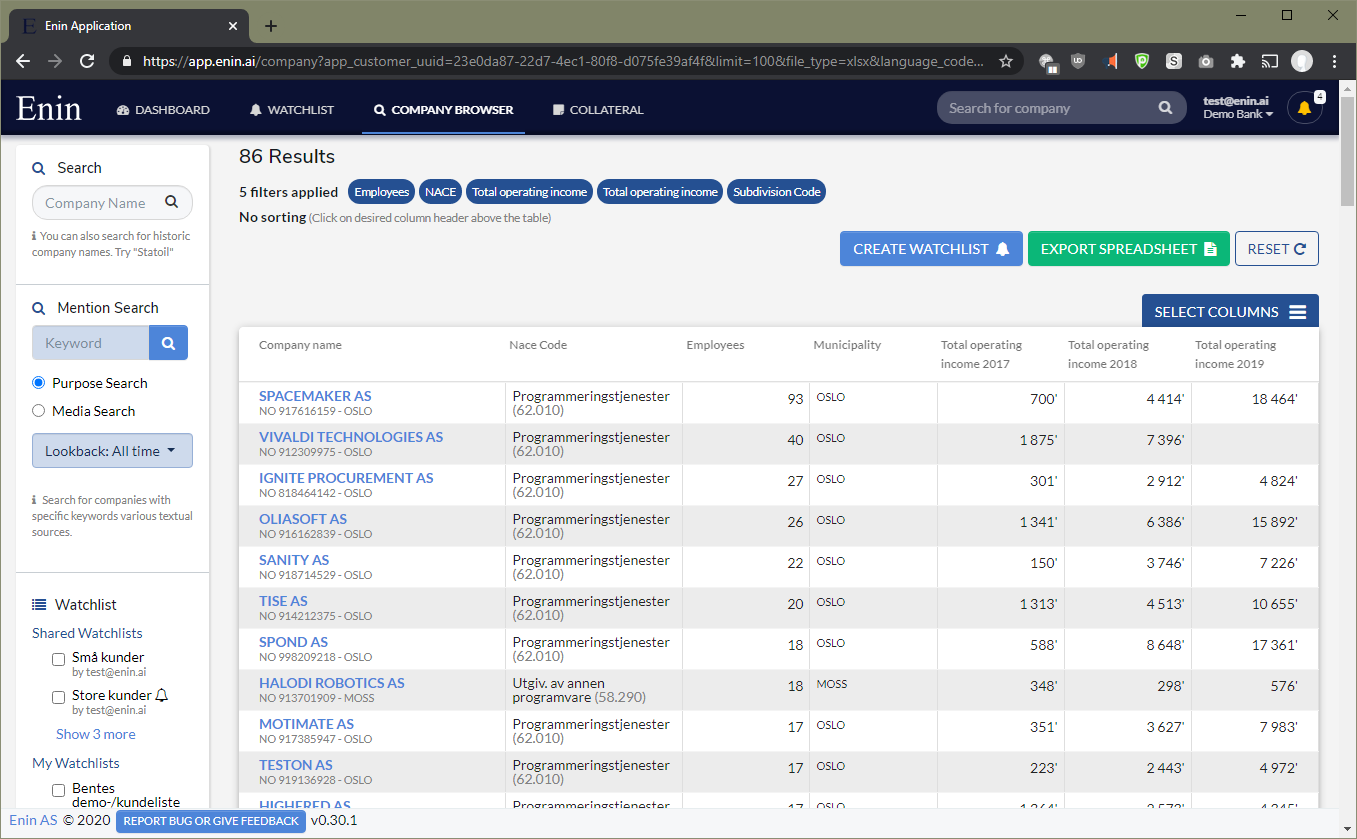Click the bell icon next to Store kunder
This screenshot has width=1357, height=839.
(x=162, y=695)
